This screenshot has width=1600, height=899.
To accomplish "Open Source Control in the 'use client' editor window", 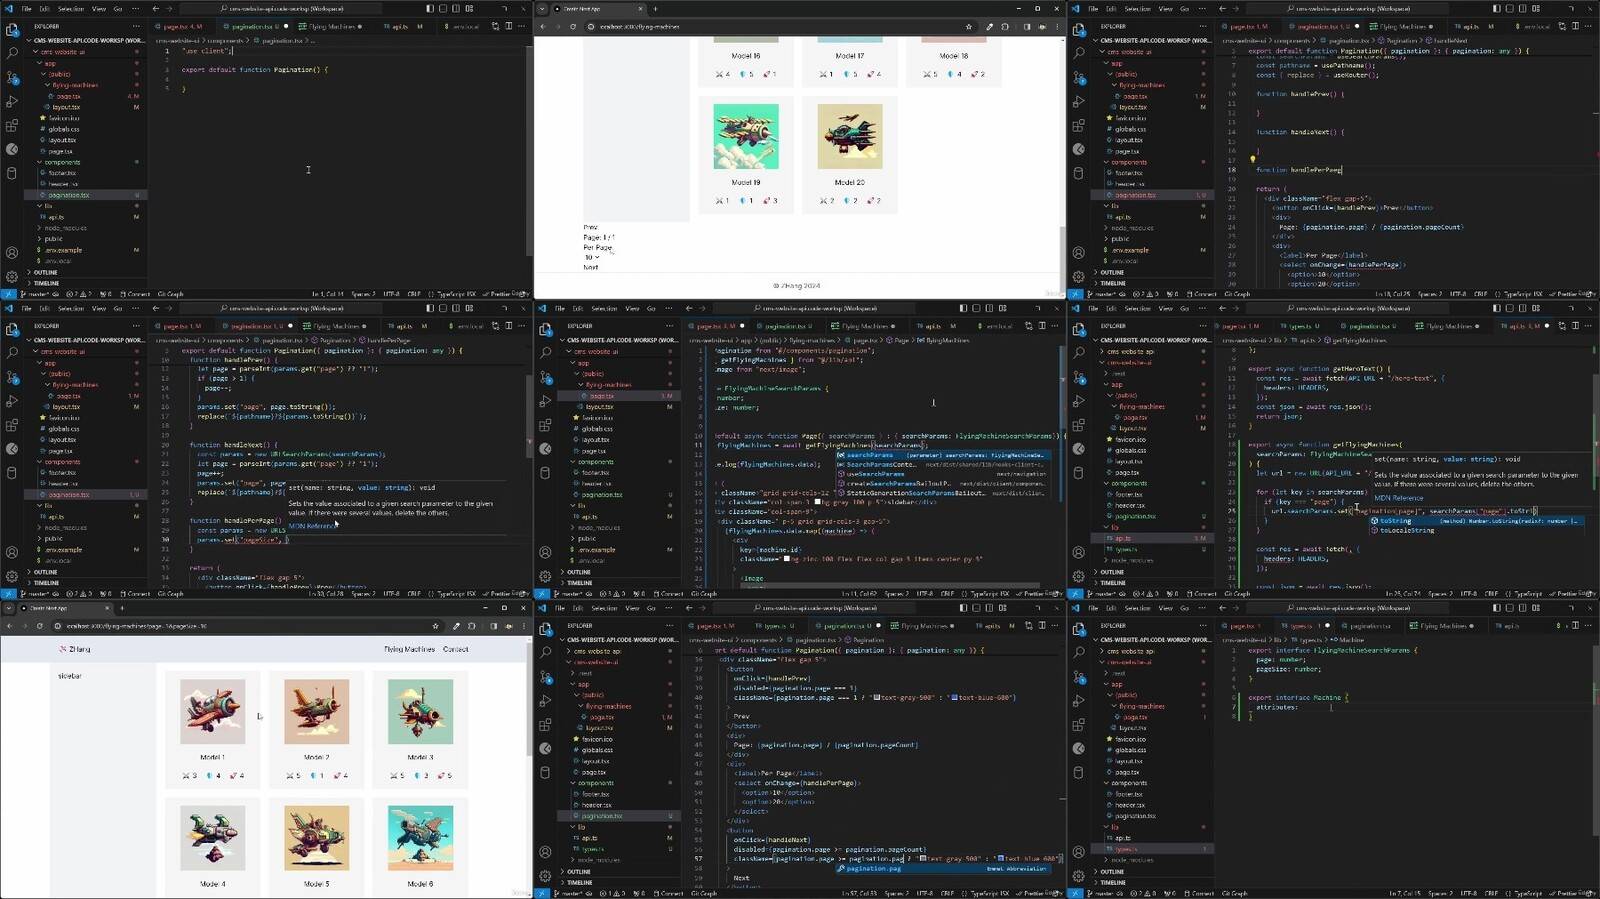I will coord(12,77).
